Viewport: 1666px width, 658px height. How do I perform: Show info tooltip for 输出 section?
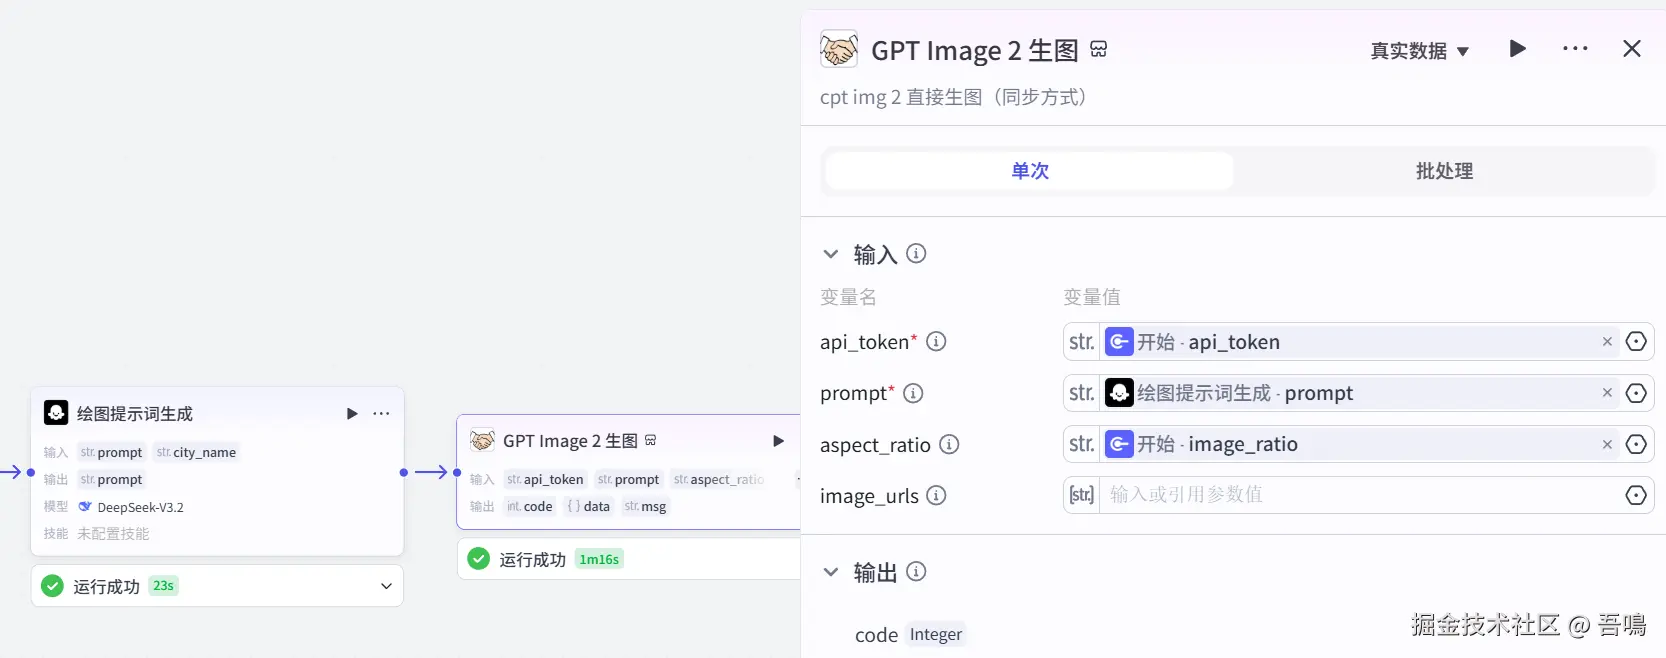tap(916, 572)
